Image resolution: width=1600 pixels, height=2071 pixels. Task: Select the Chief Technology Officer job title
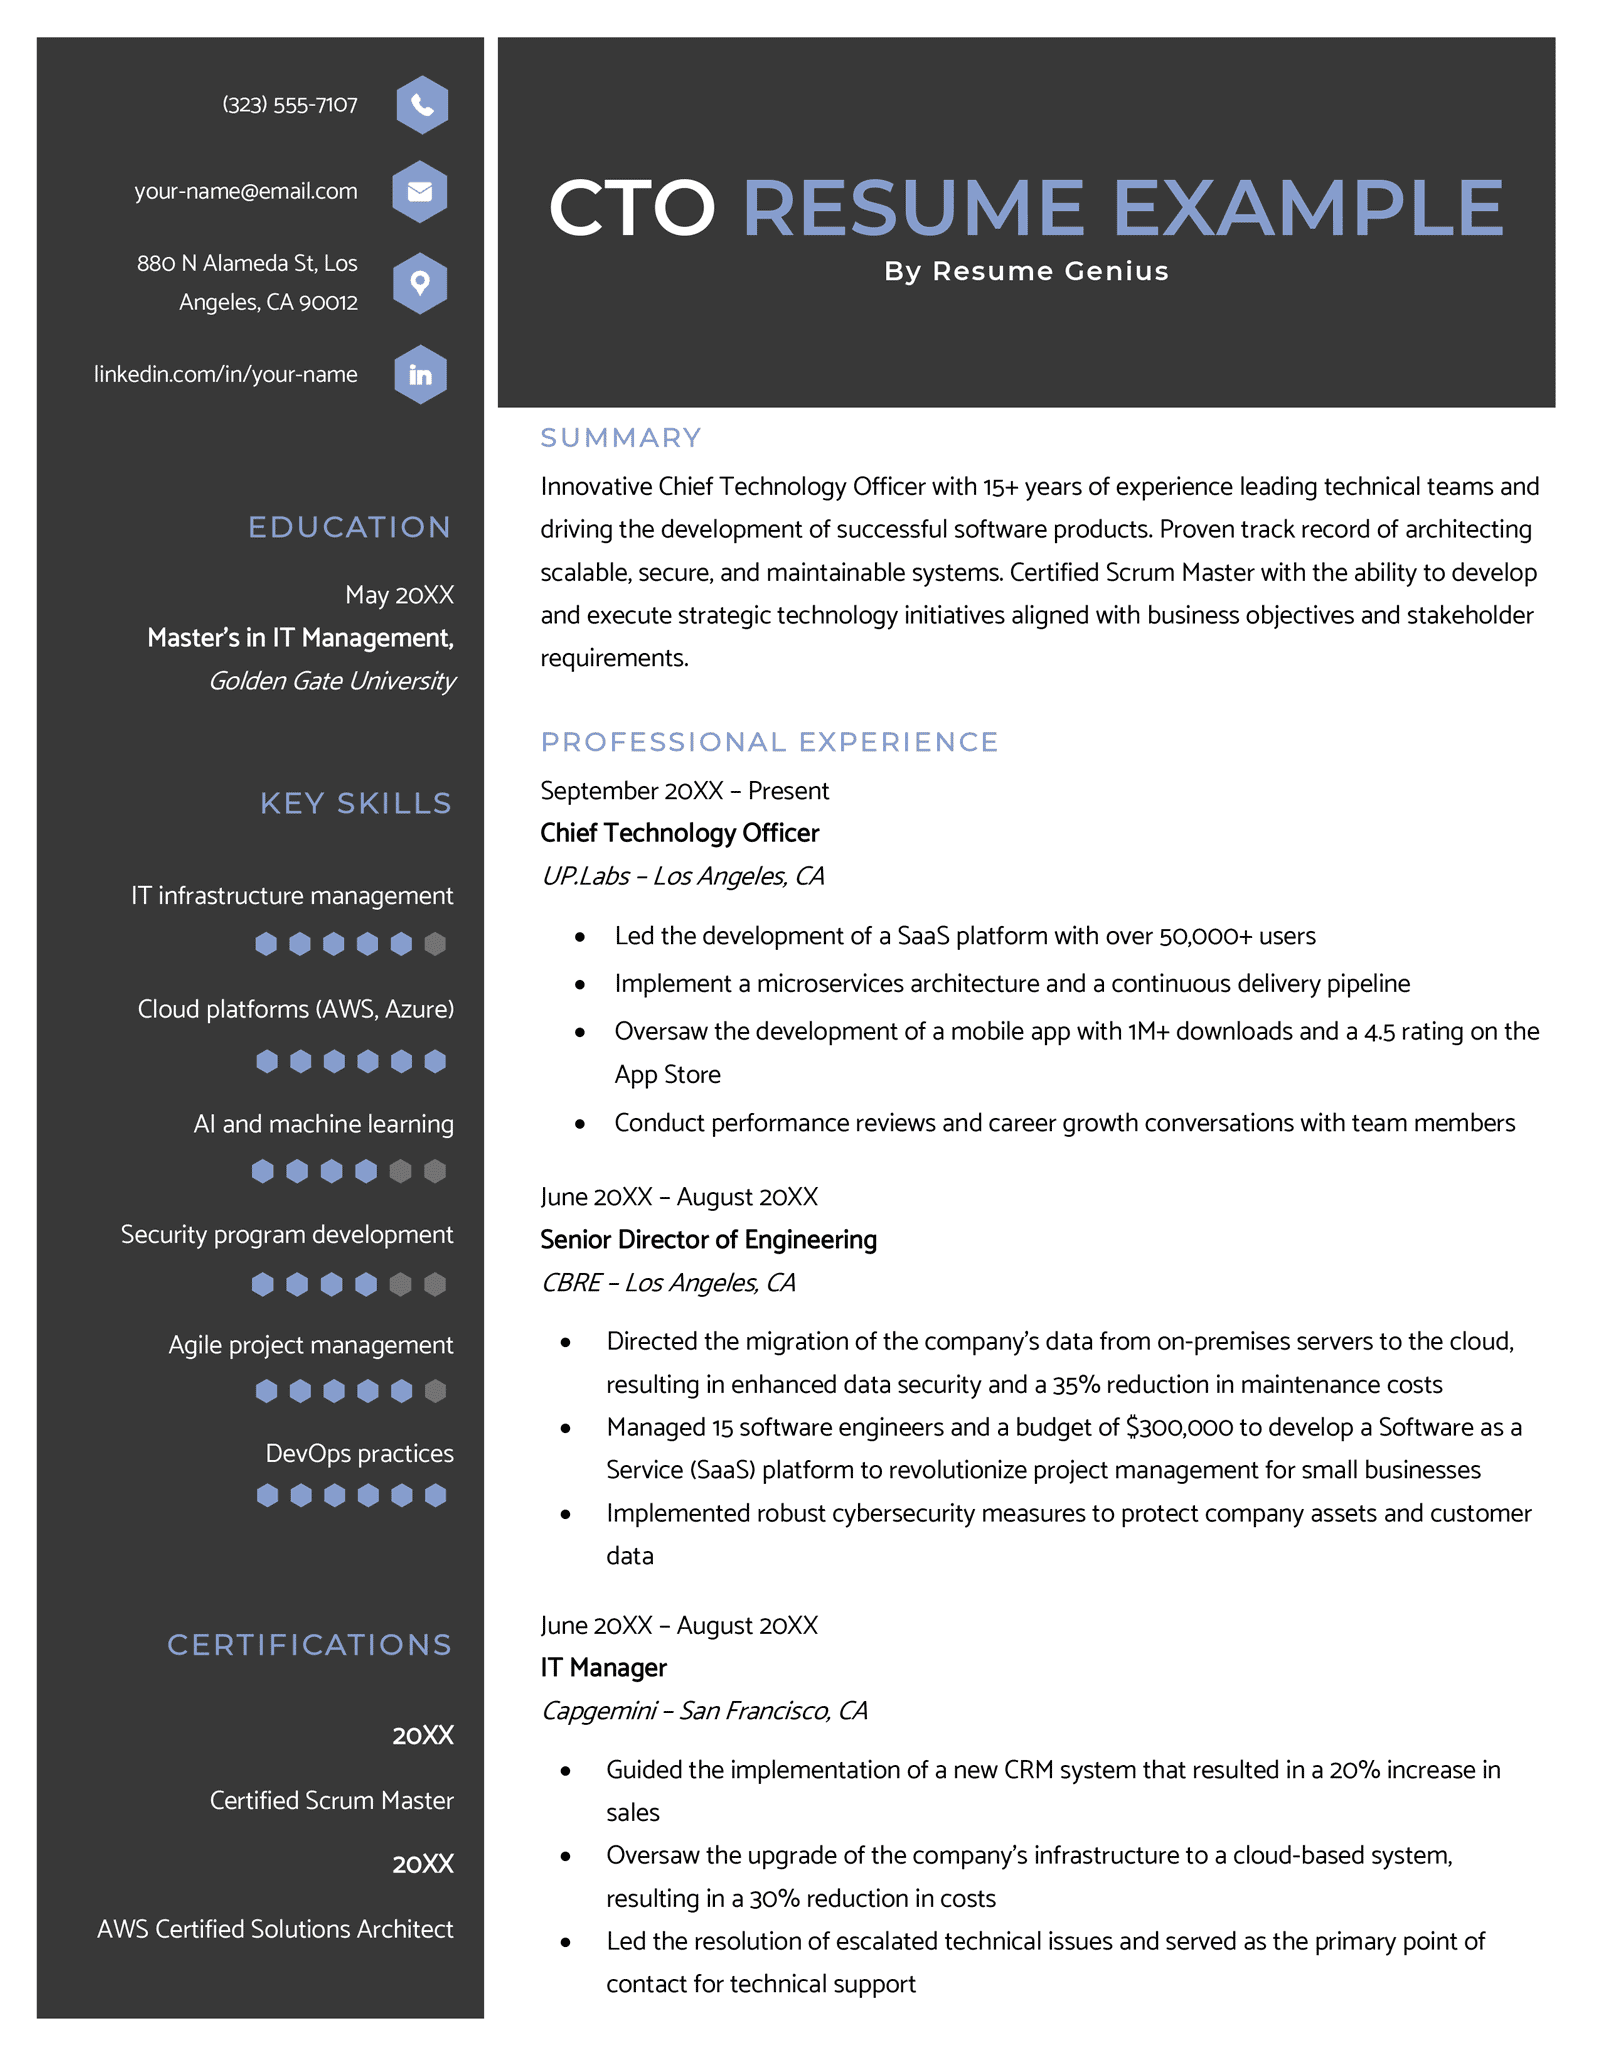coord(680,833)
